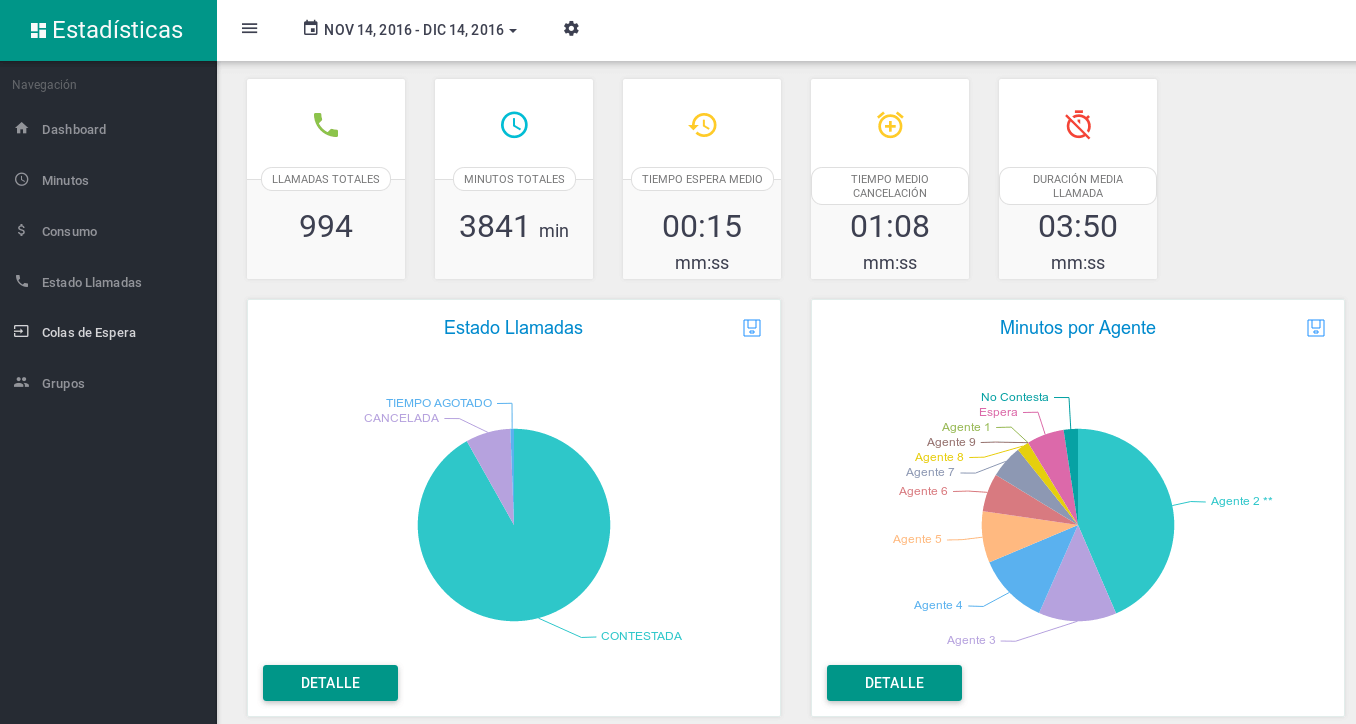Click the people icon next to Grupos
1356x724 pixels.
(22, 382)
